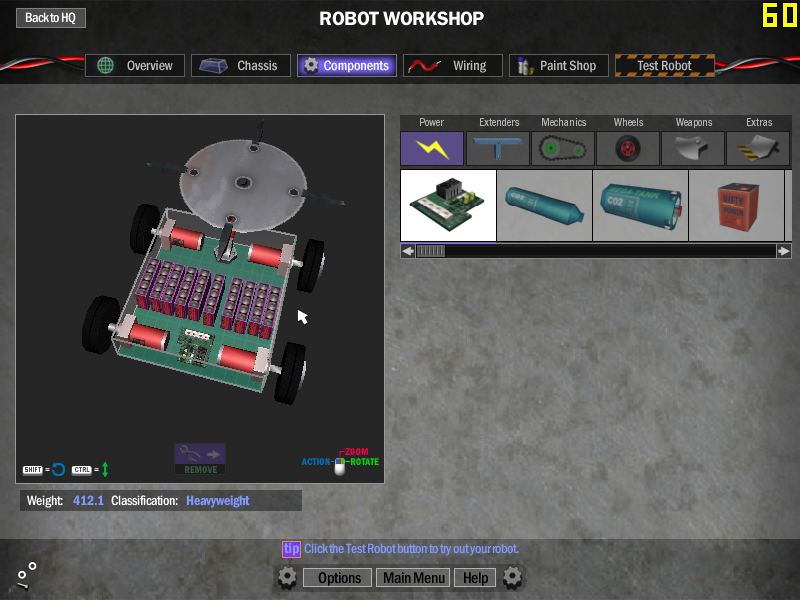Viewport: 800px width, 600px height.
Task: Click the Remove component icon
Action: point(200,458)
